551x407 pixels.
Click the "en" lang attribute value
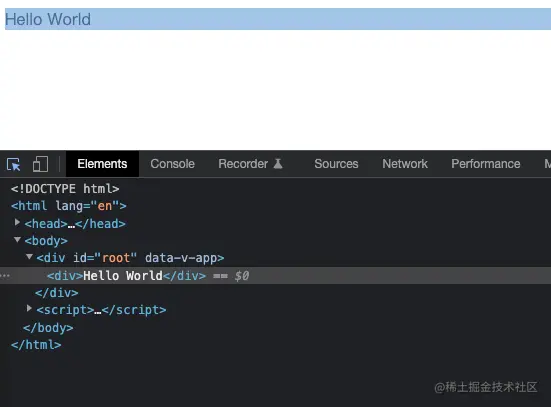pyautogui.click(x=105, y=206)
